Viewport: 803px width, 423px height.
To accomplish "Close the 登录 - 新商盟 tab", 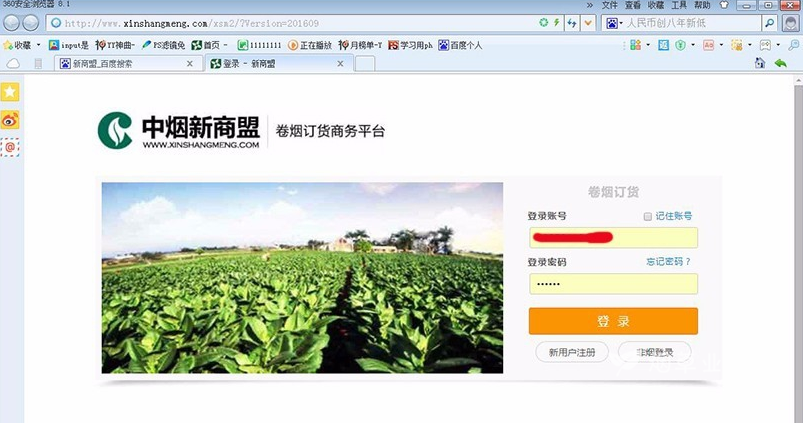I will [340, 64].
